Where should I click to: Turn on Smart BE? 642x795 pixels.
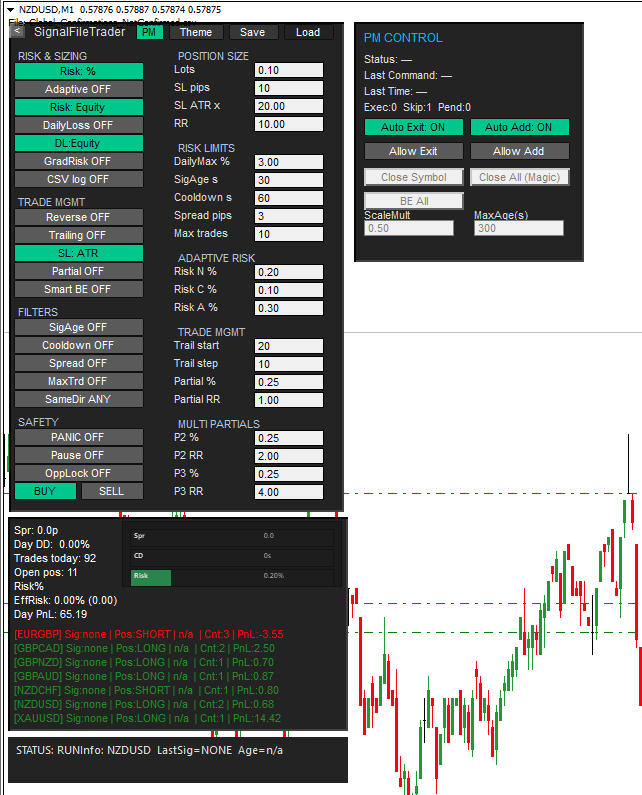(x=79, y=290)
